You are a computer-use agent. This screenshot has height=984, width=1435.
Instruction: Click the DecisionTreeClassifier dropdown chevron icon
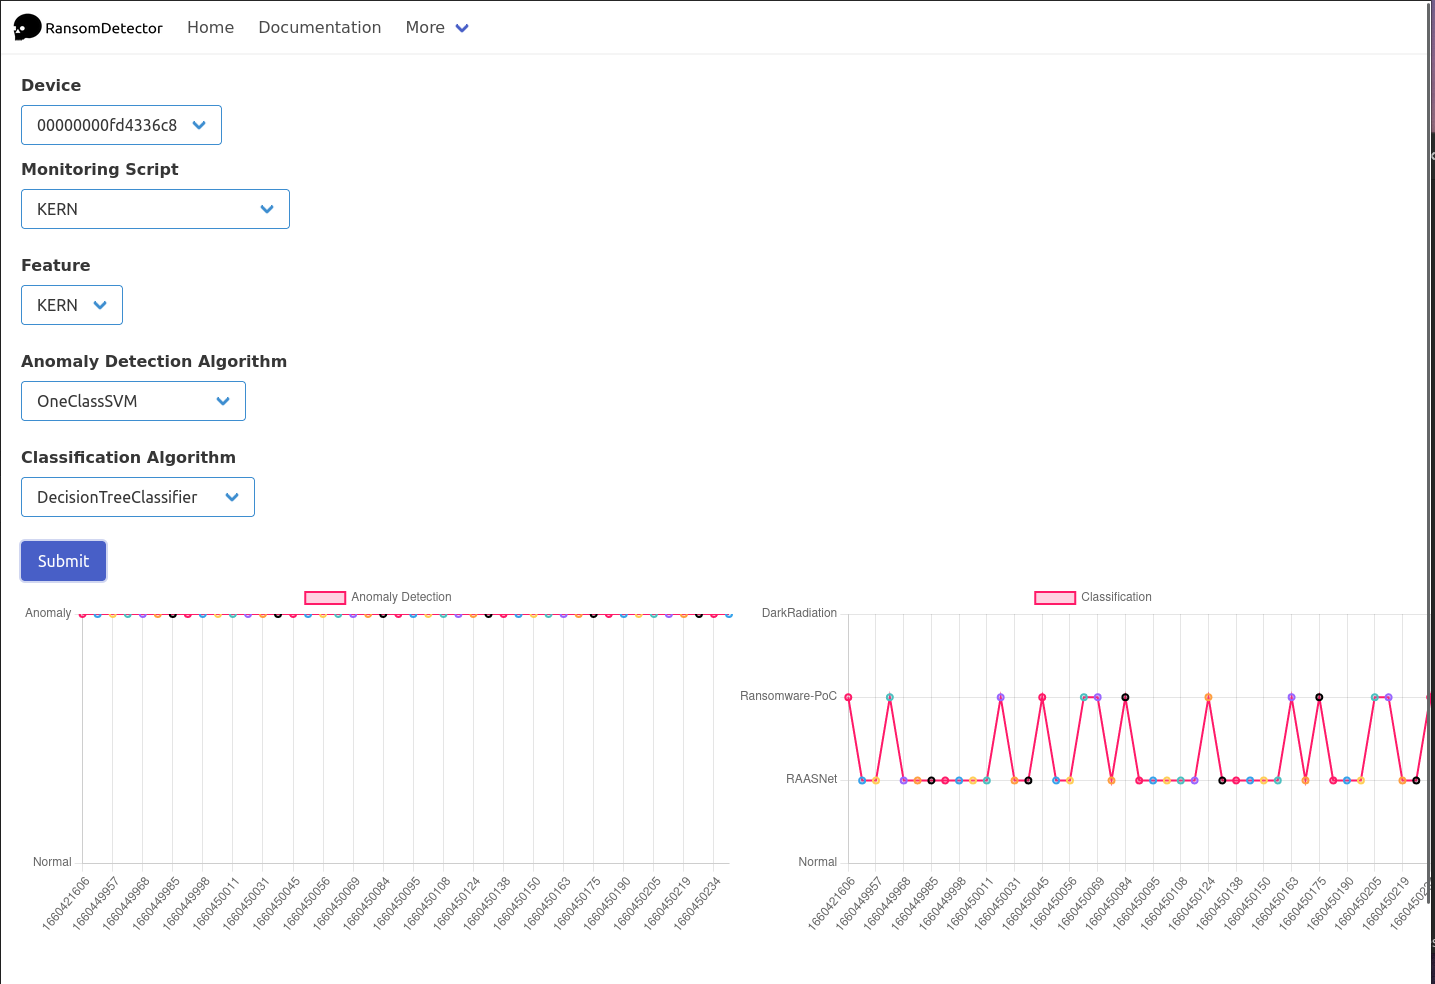(231, 497)
